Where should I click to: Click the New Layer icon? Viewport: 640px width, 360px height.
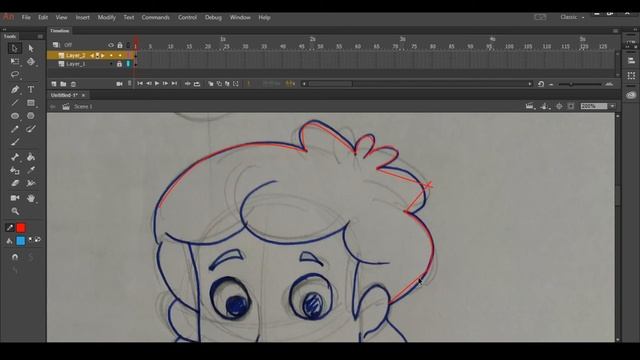(53, 84)
